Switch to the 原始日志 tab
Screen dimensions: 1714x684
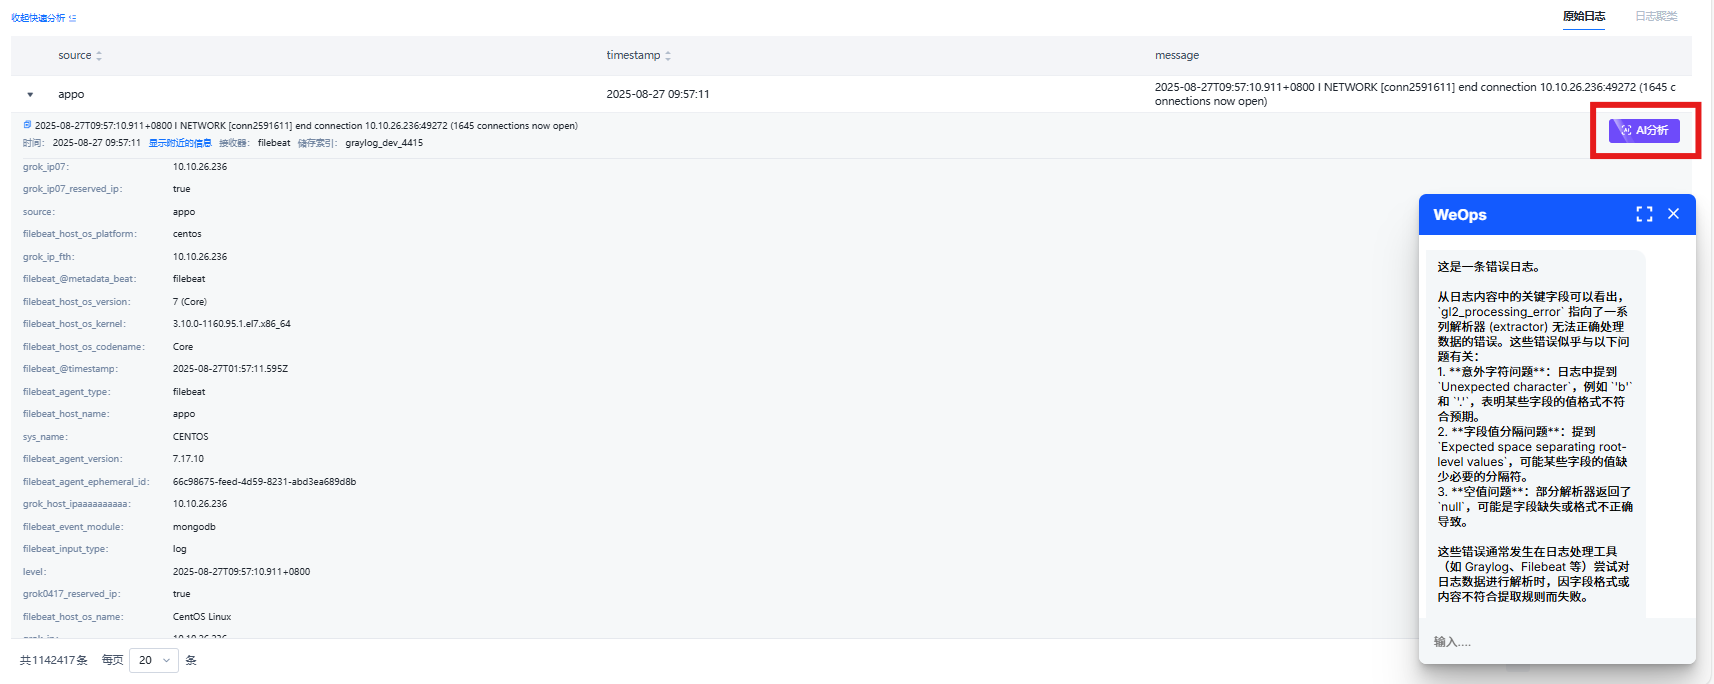coord(1584,16)
